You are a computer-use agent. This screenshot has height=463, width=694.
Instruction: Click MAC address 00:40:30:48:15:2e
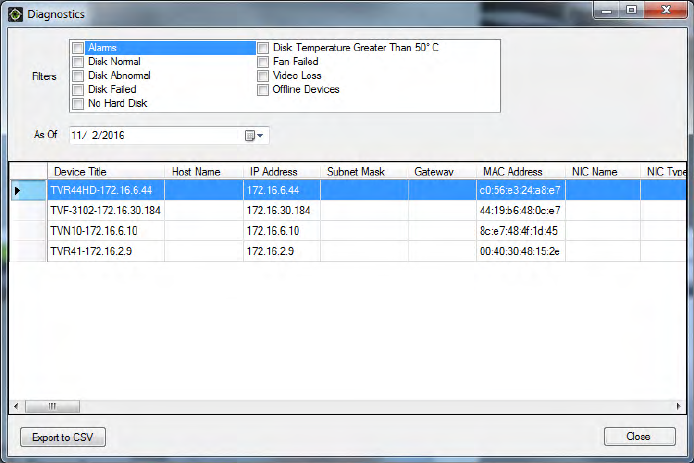(x=520, y=251)
